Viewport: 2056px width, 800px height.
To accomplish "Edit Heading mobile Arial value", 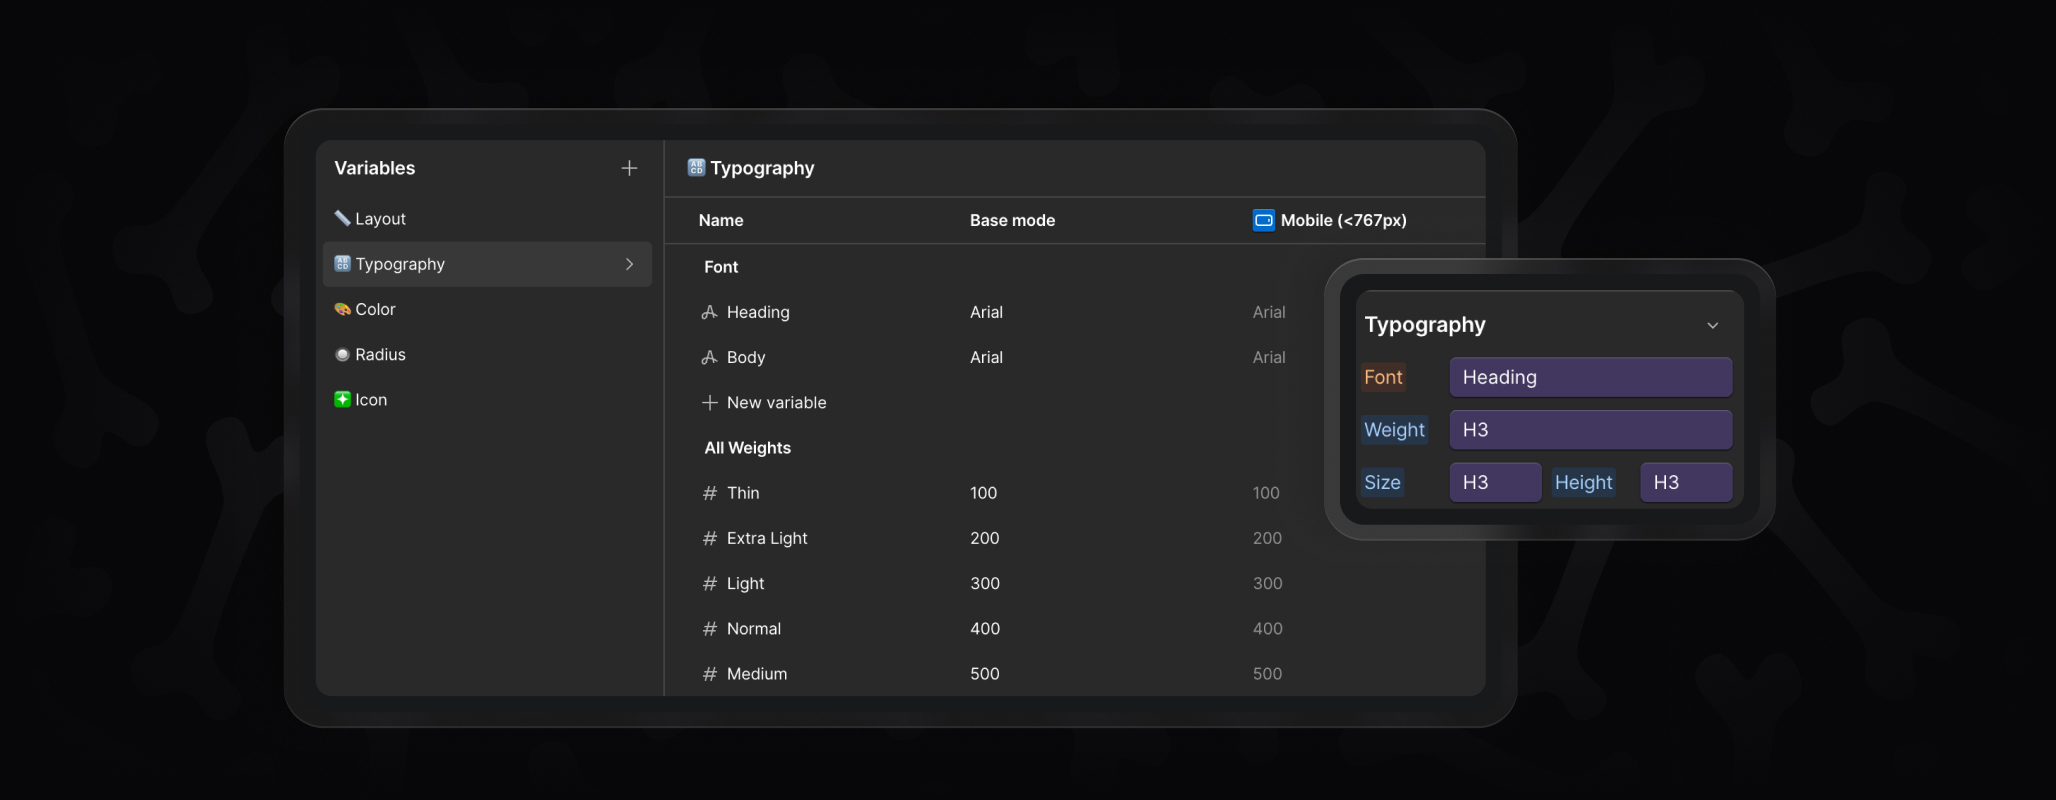I will (1269, 312).
